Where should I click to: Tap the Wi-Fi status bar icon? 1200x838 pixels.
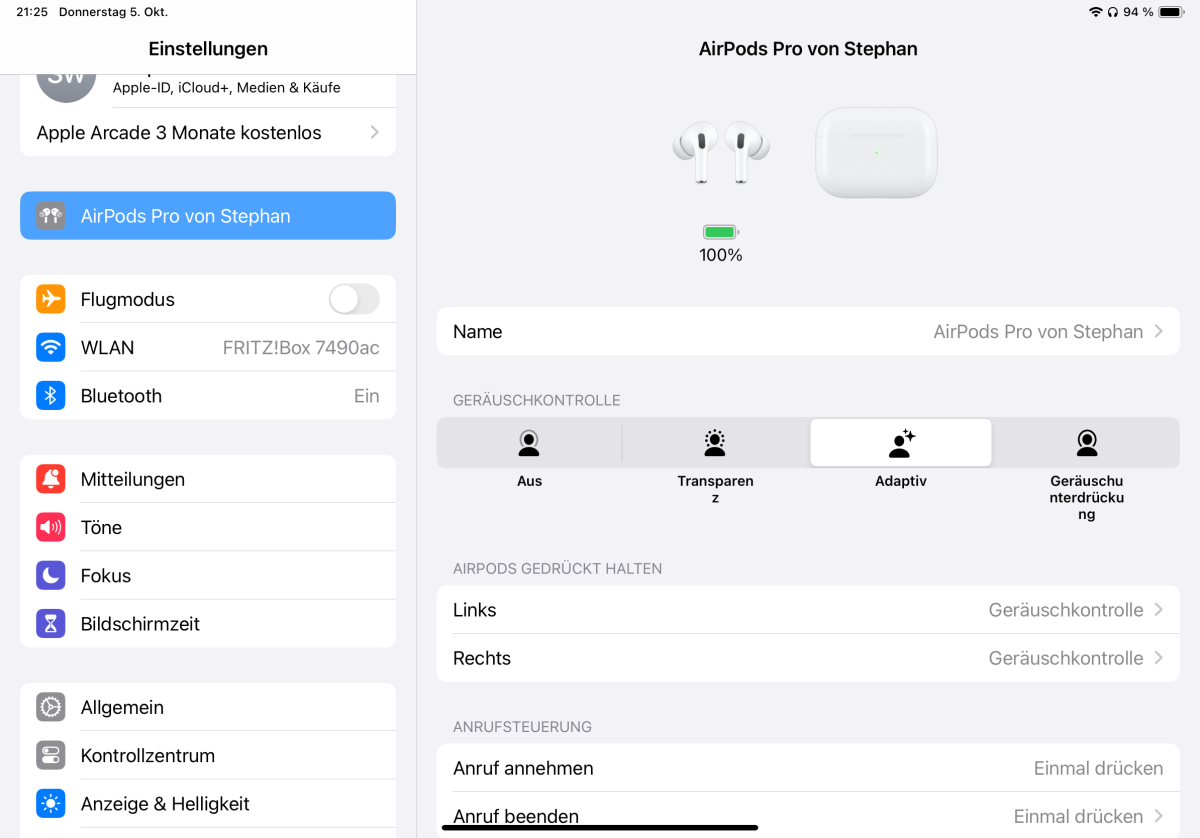click(x=1096, y=12)
